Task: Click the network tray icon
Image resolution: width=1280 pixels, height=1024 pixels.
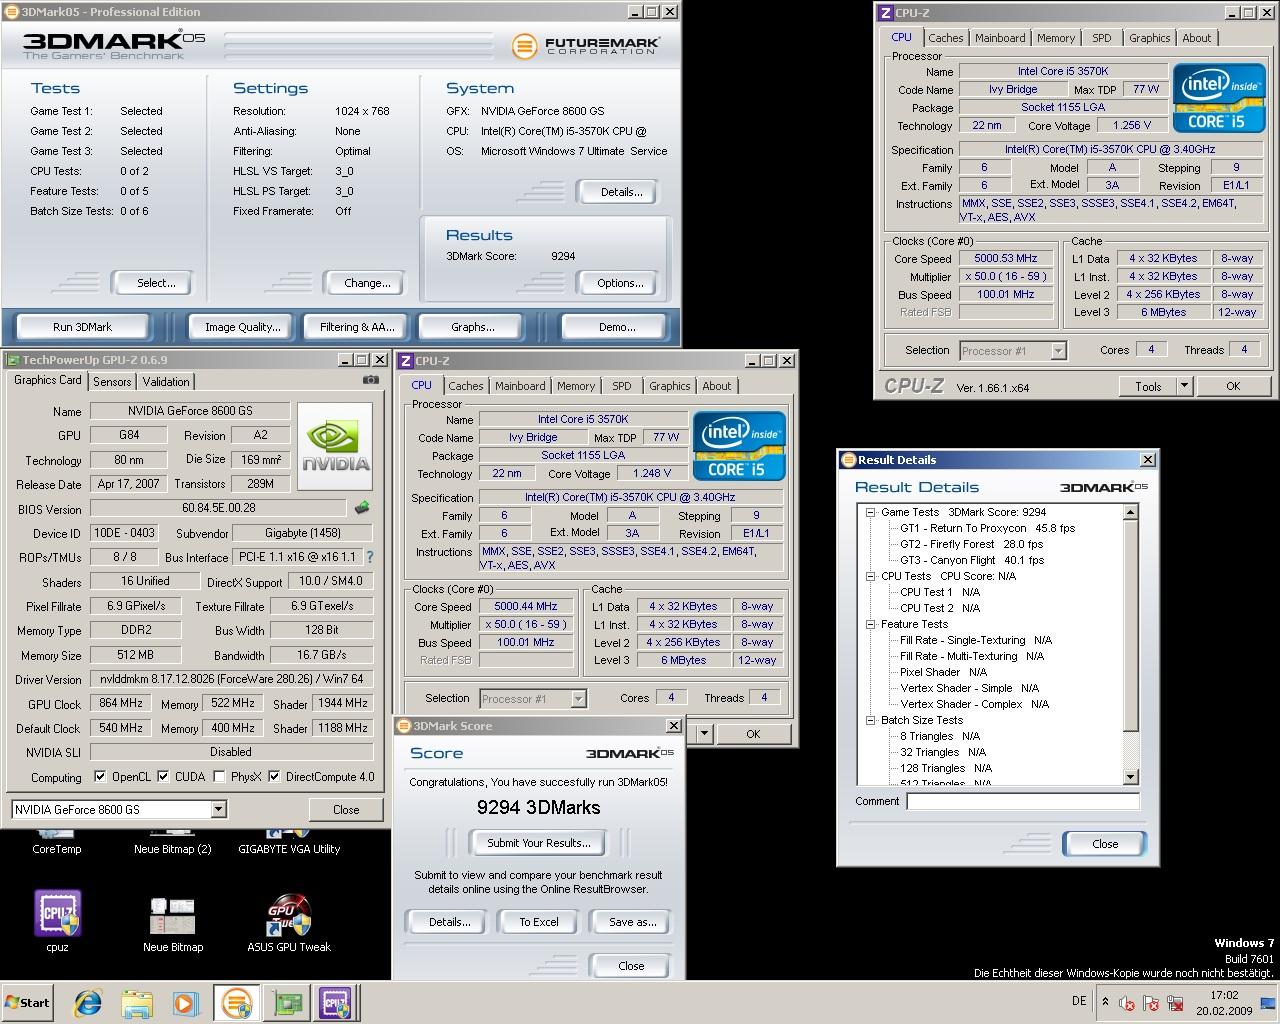Action: click(x=1176, y=1003)
